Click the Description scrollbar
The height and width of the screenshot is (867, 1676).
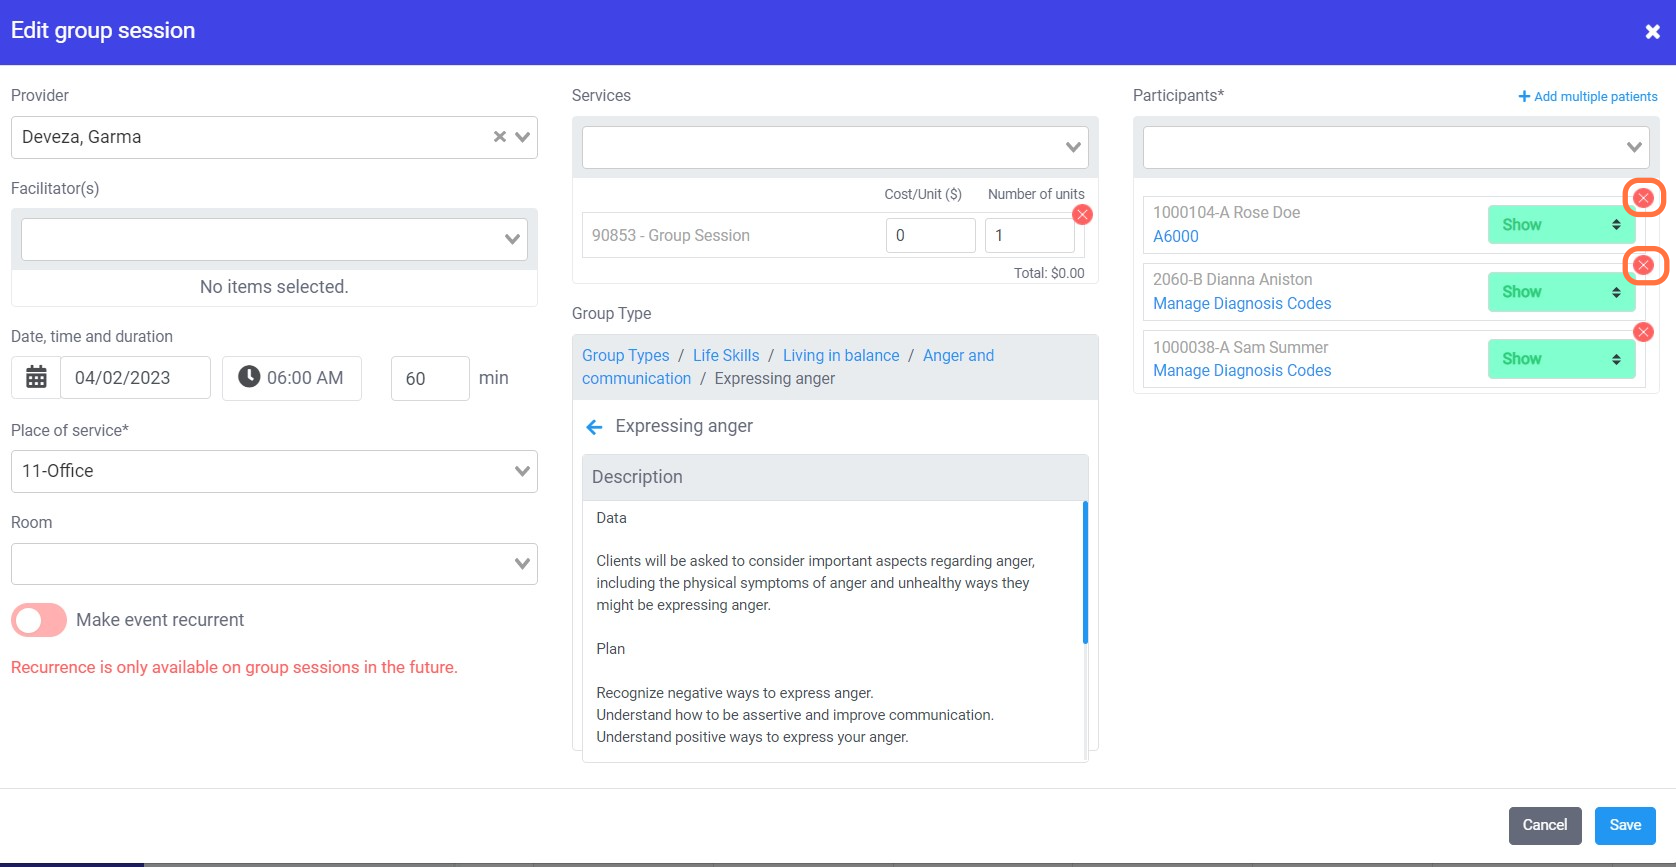coord(1085,573)
